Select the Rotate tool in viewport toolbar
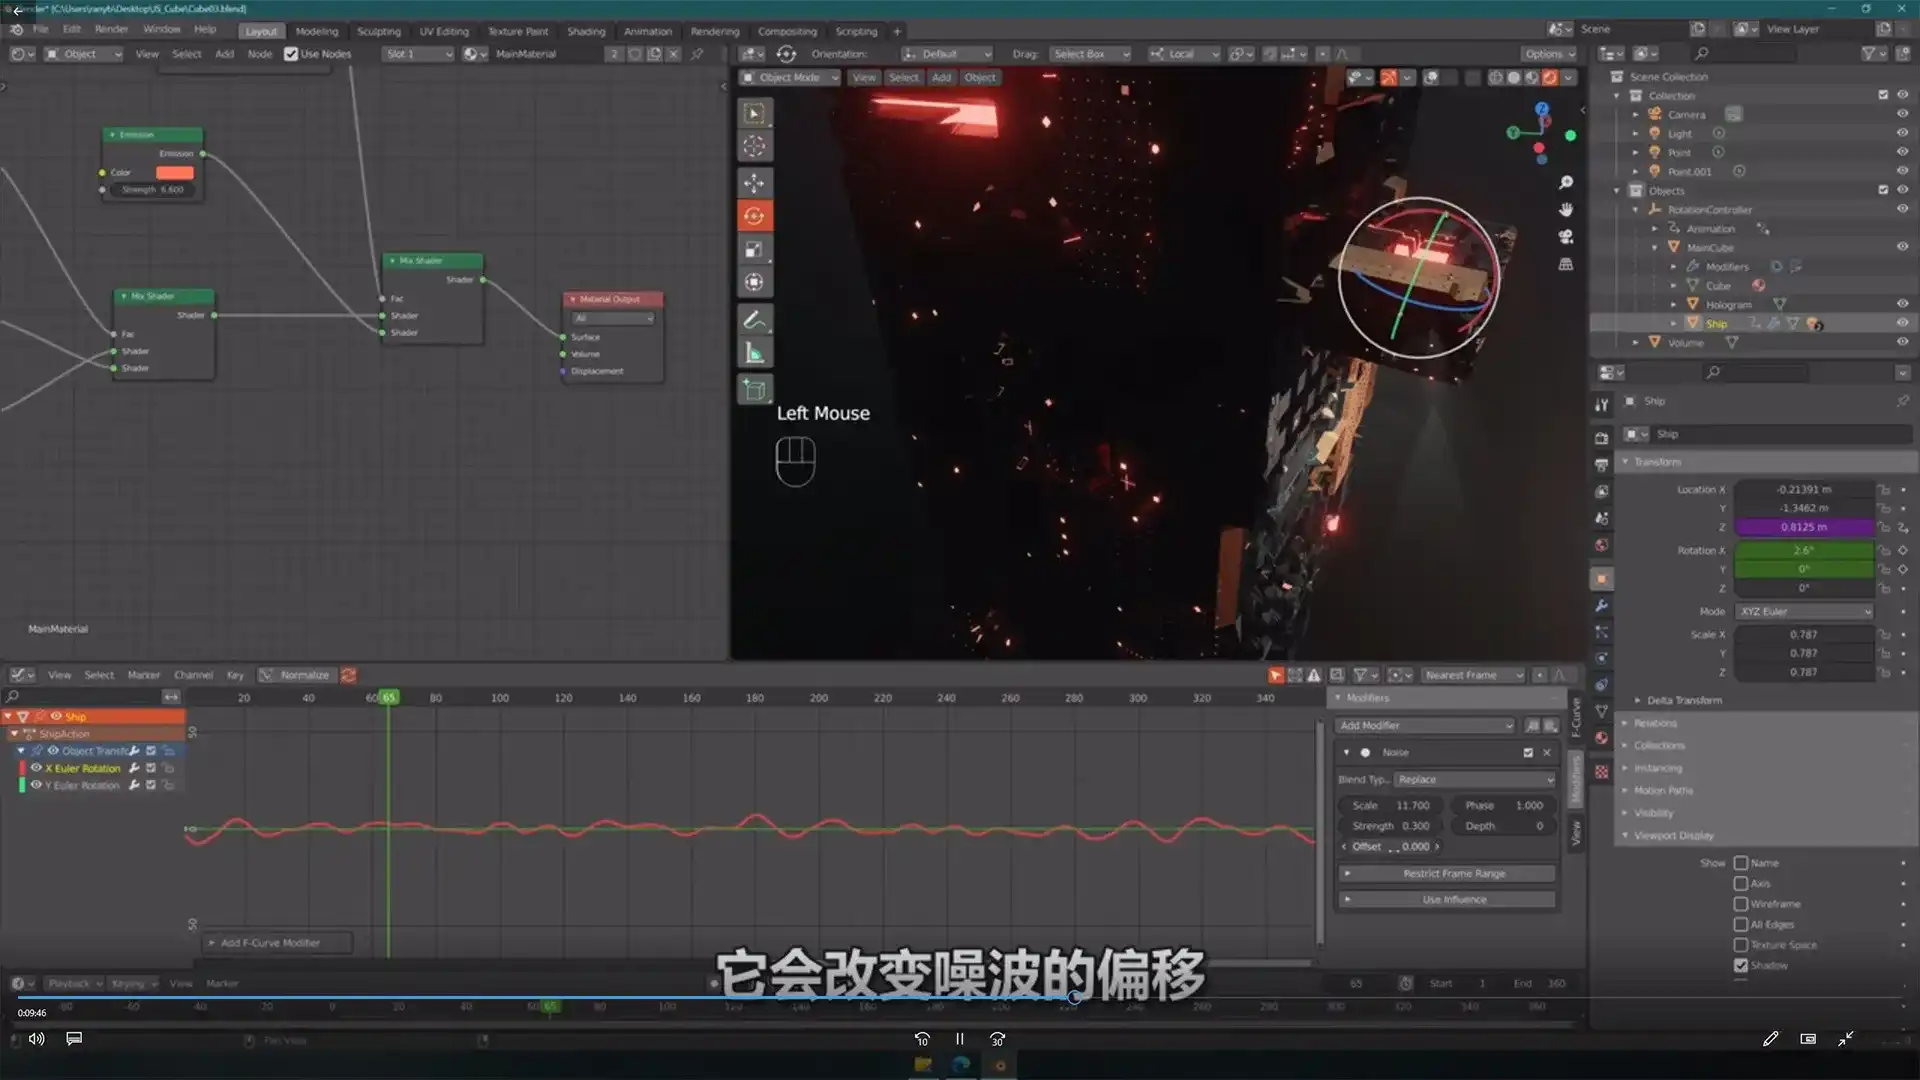This screenshot has width=1920, height=1080. 754,215
